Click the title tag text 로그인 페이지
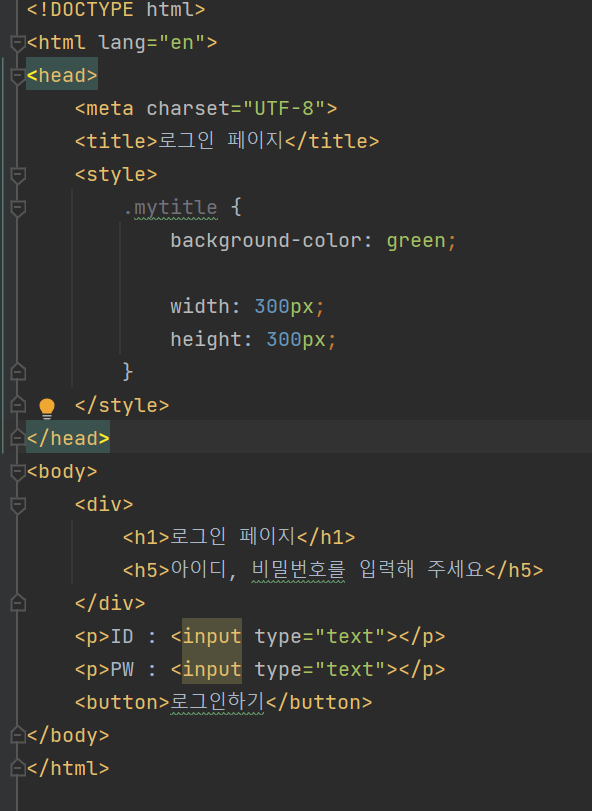This screenshot has height=811, width=592. pos(221,141)
